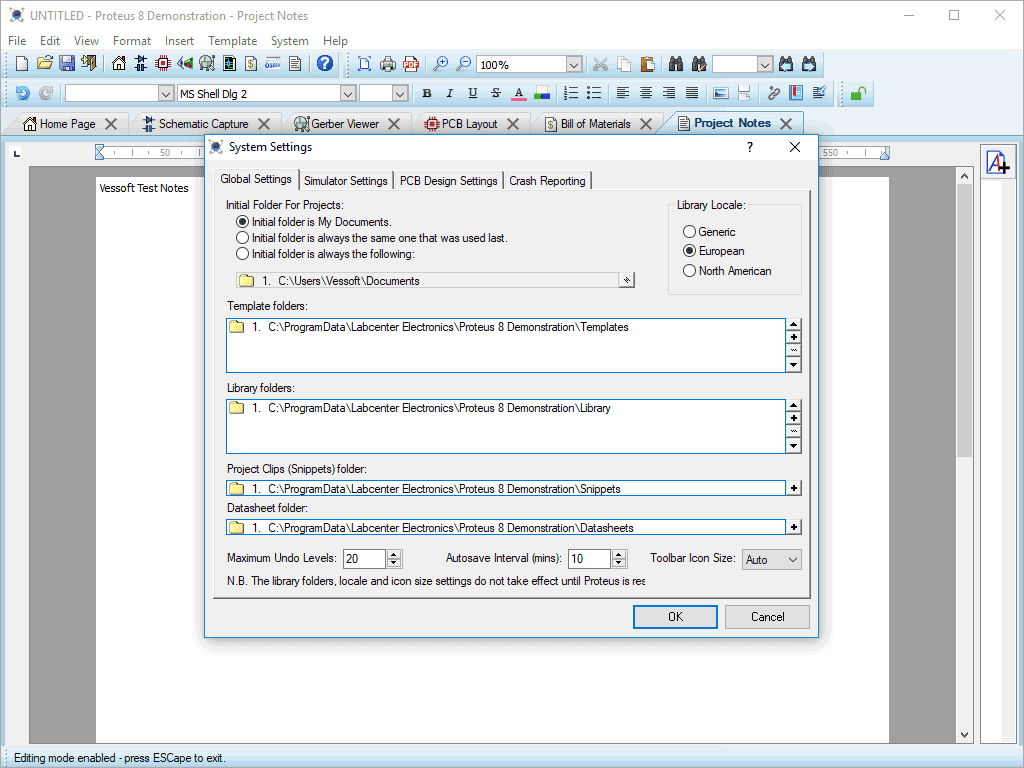Screen dimensions: 1024x768
Task: Open the font name MS Shell Dlg 2 dropdown
Action: [347, 93]
